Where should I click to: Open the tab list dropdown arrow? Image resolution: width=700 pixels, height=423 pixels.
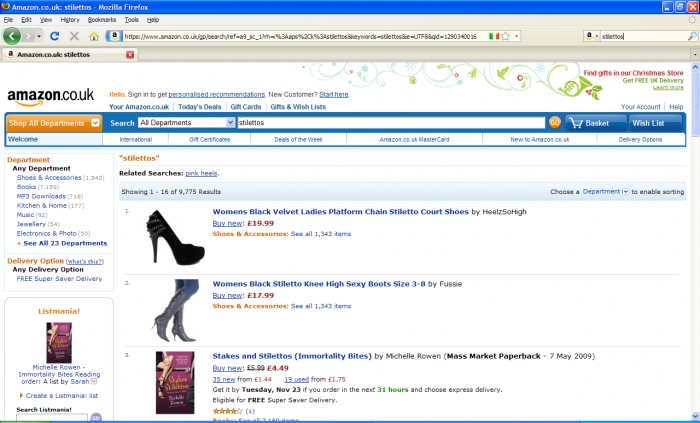(x=695, y=54)
